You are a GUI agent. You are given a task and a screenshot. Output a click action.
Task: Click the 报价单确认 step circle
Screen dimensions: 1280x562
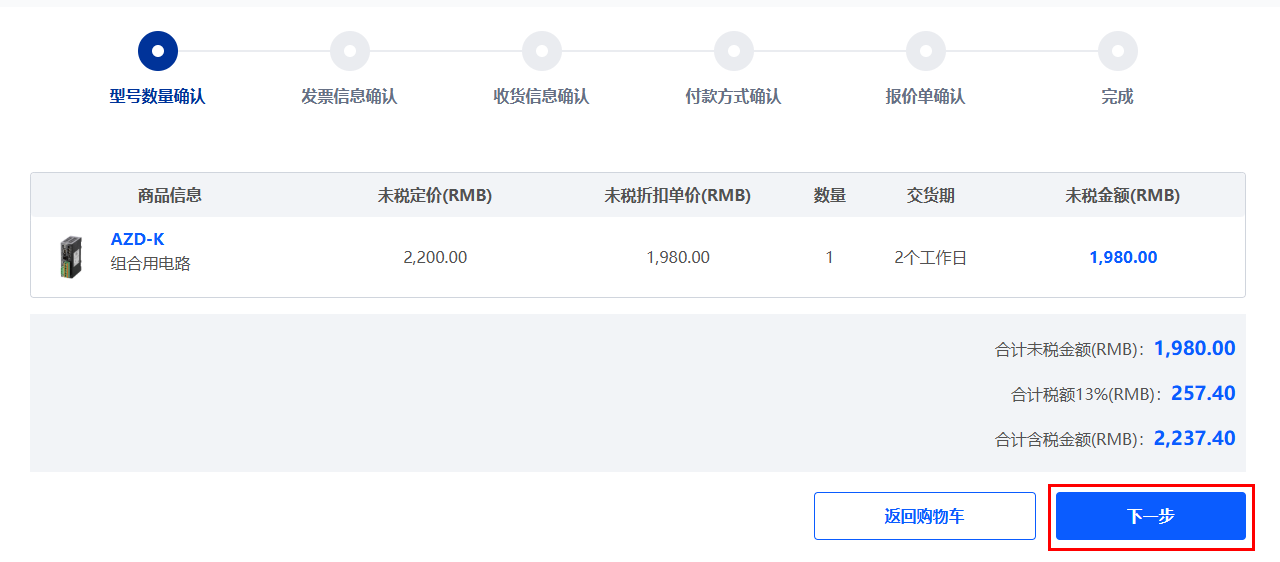click(x=926, y=50)
